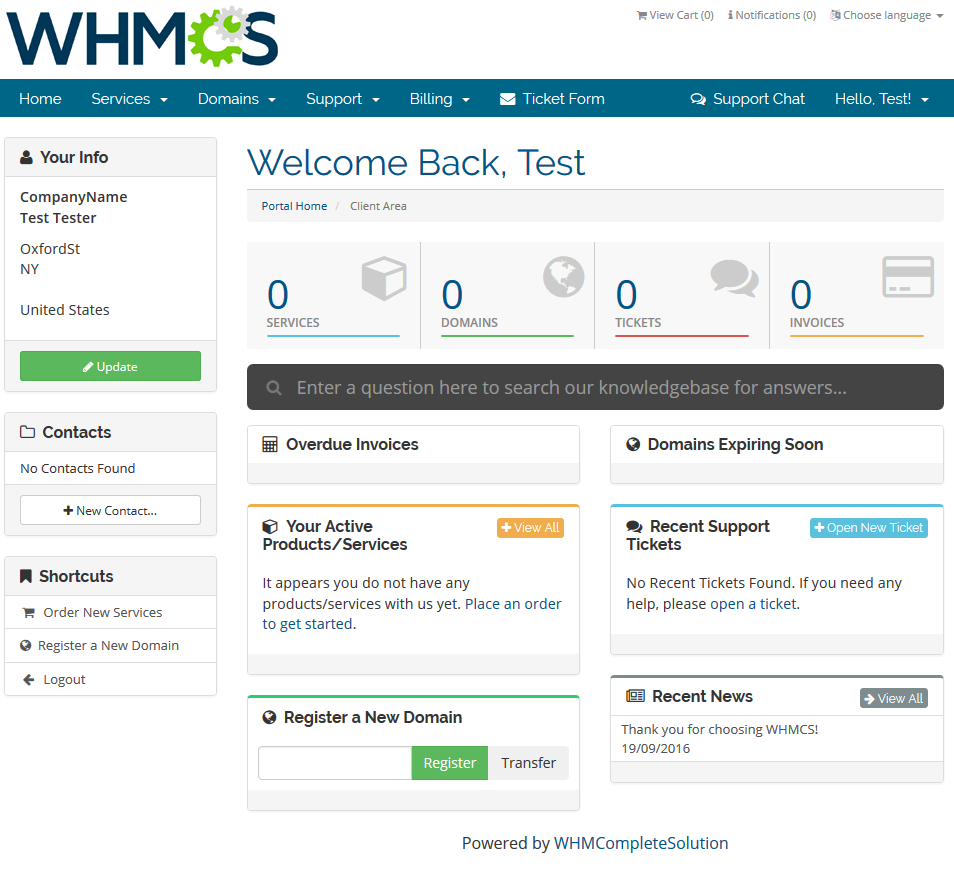Screen dimensions: 954x885
Task: Click Logout in Shortcuts
Action: [110, 679]
